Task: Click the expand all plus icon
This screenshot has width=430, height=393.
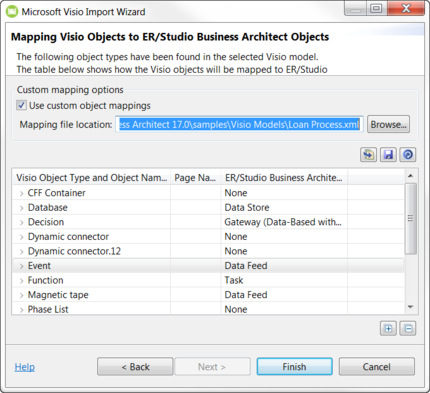Action: pyautogui.click(x=388, y=329)
